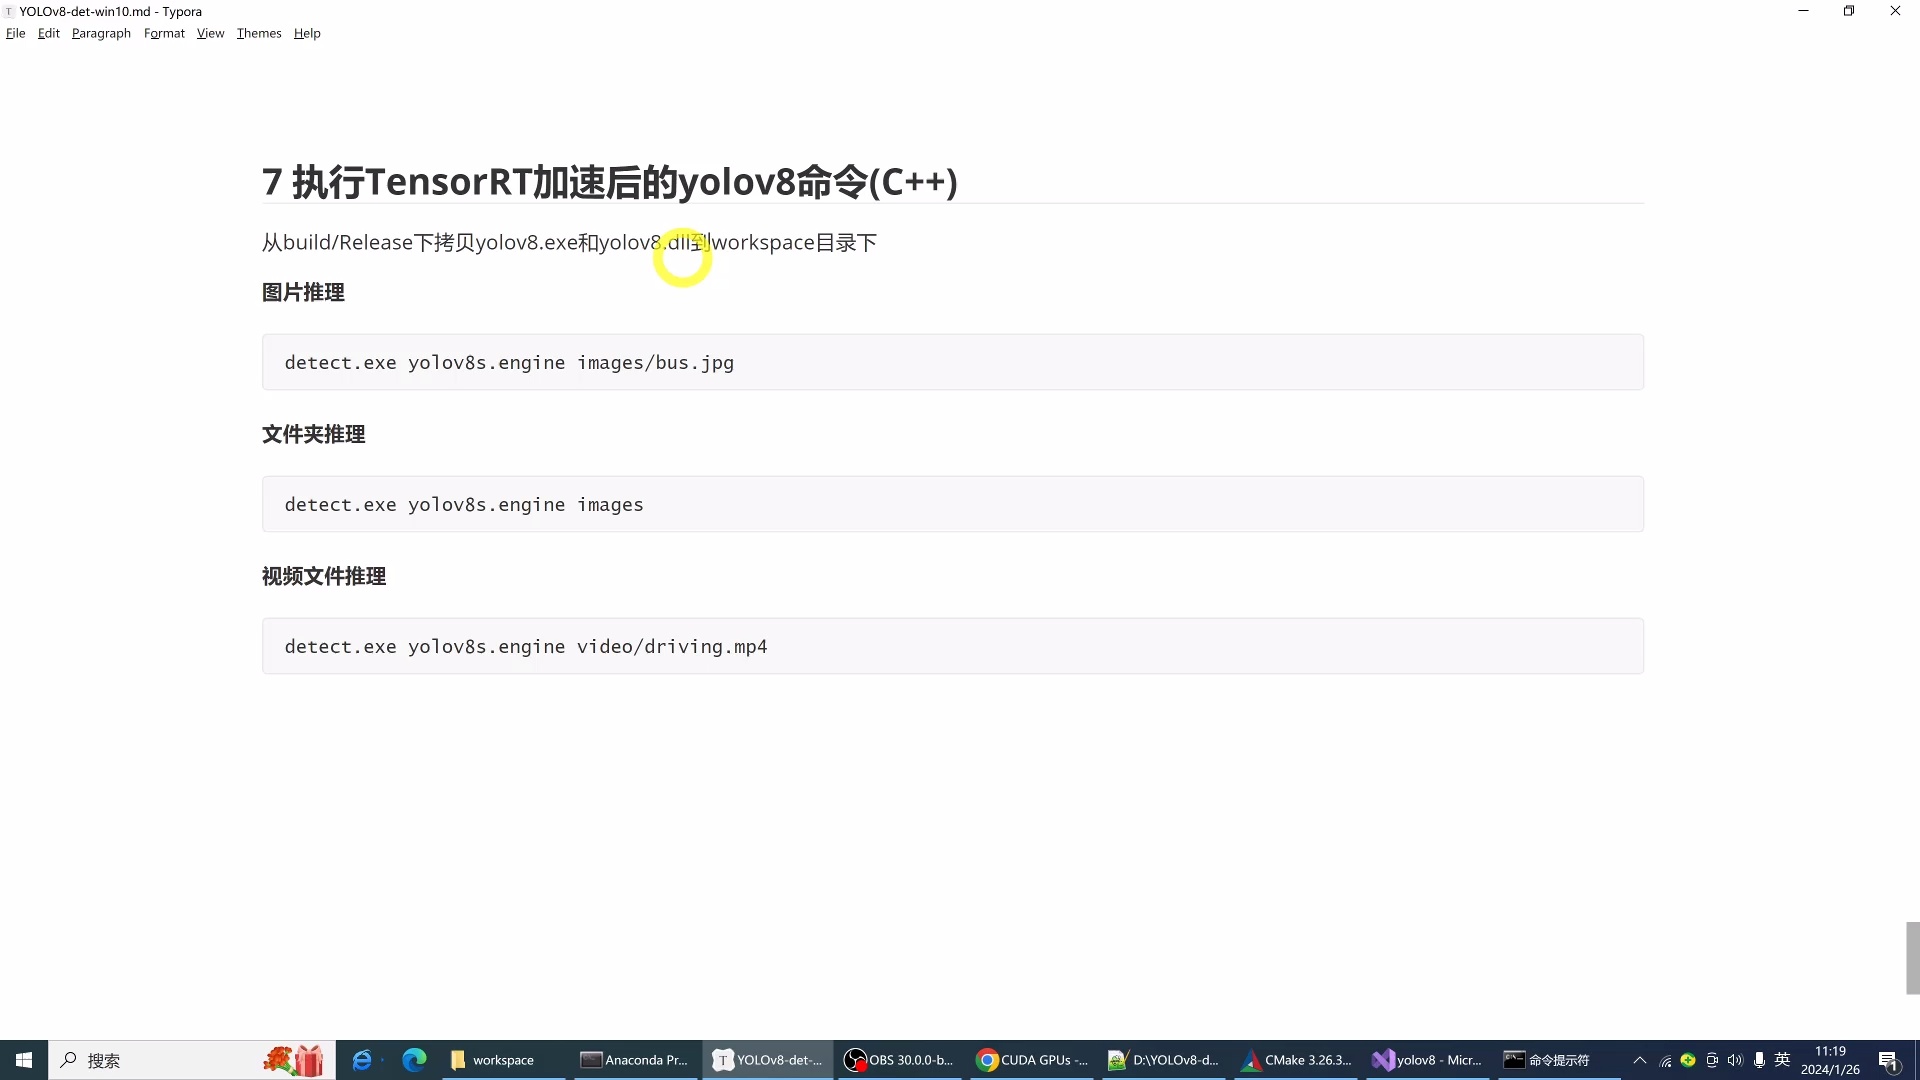This screenshot has height=1080, width=1920.
Task: Open the speaker volume control in tray
Action: [1735, 1060]
